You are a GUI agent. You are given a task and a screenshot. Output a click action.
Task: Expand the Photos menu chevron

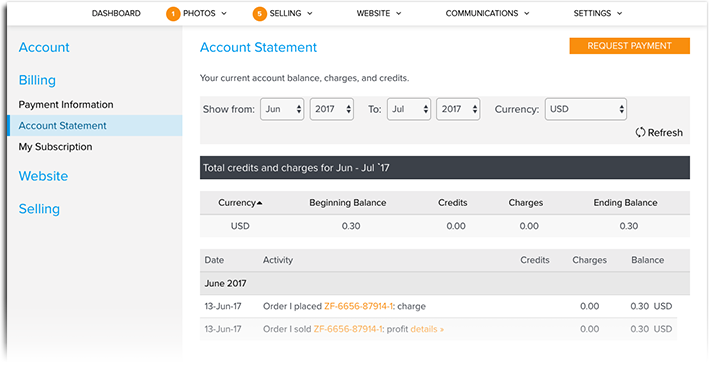(x=224, y=14)
